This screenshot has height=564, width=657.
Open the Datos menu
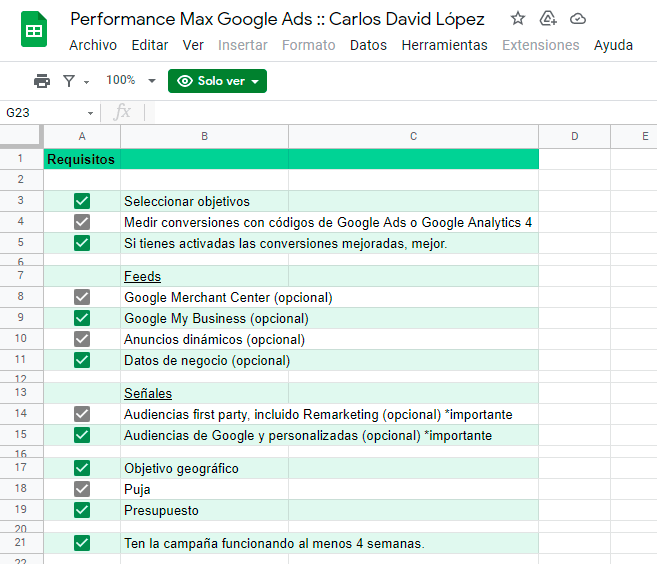(x=368, y=45)
